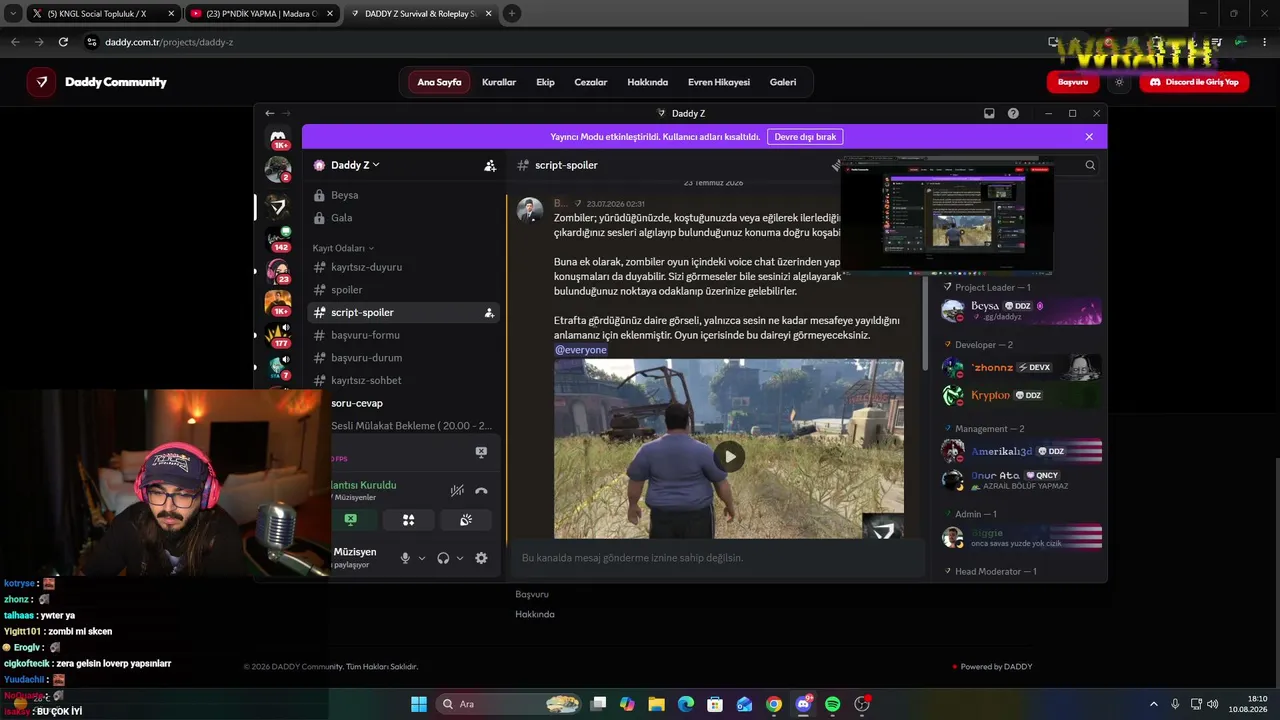Open Windows Start menu
The width and height of the screenshot is (1280, 720).
pyautogui.click(x=419, y=704)
